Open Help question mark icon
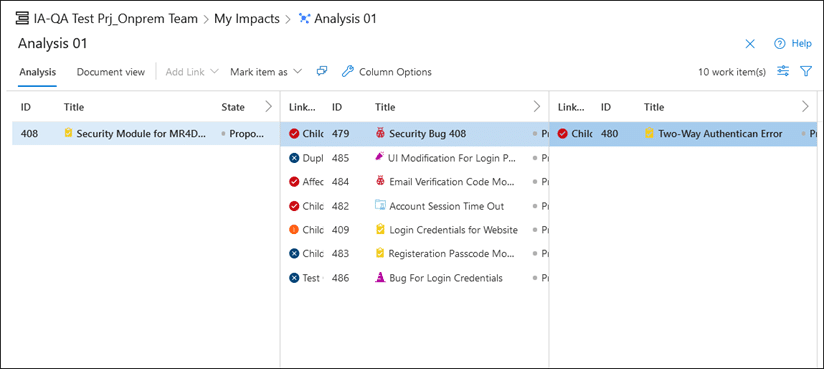824x369 pixels. [x=780, y=44]
